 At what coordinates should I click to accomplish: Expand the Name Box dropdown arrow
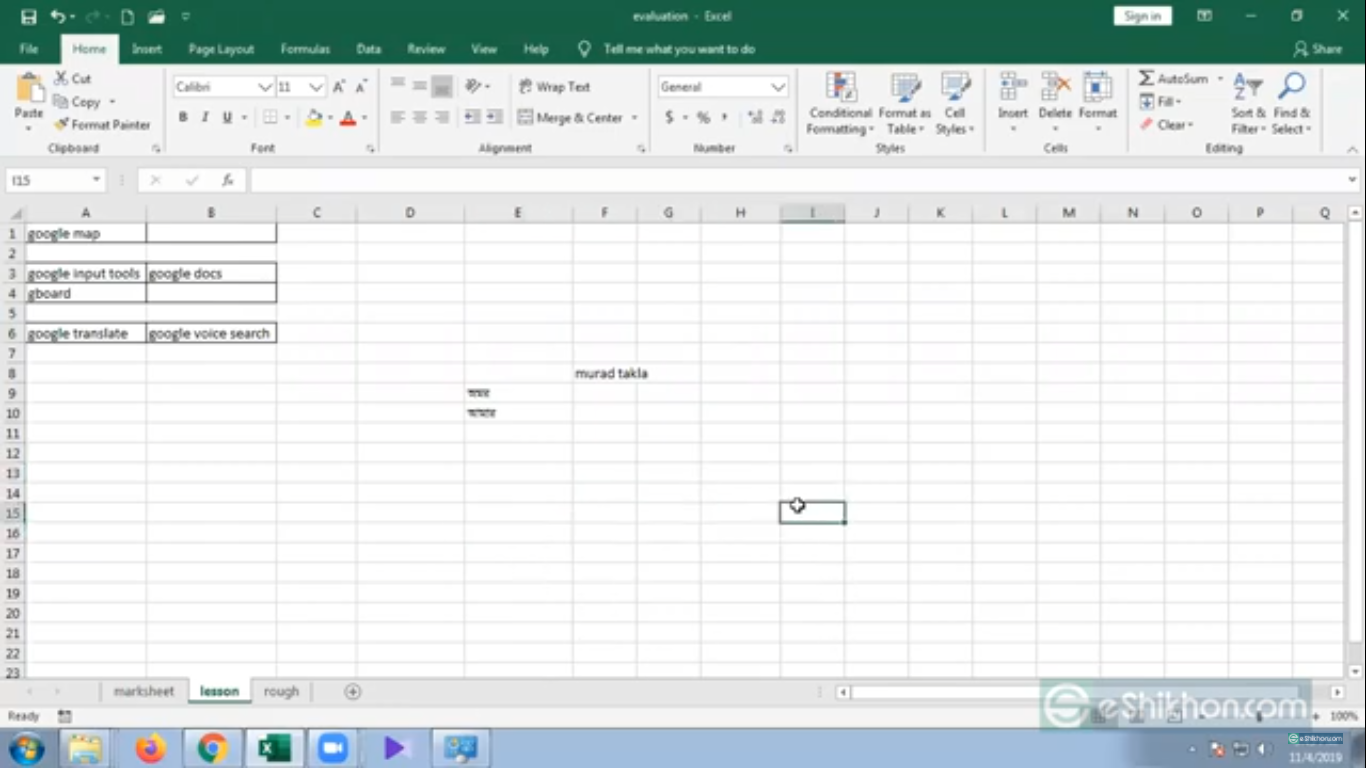97,180
